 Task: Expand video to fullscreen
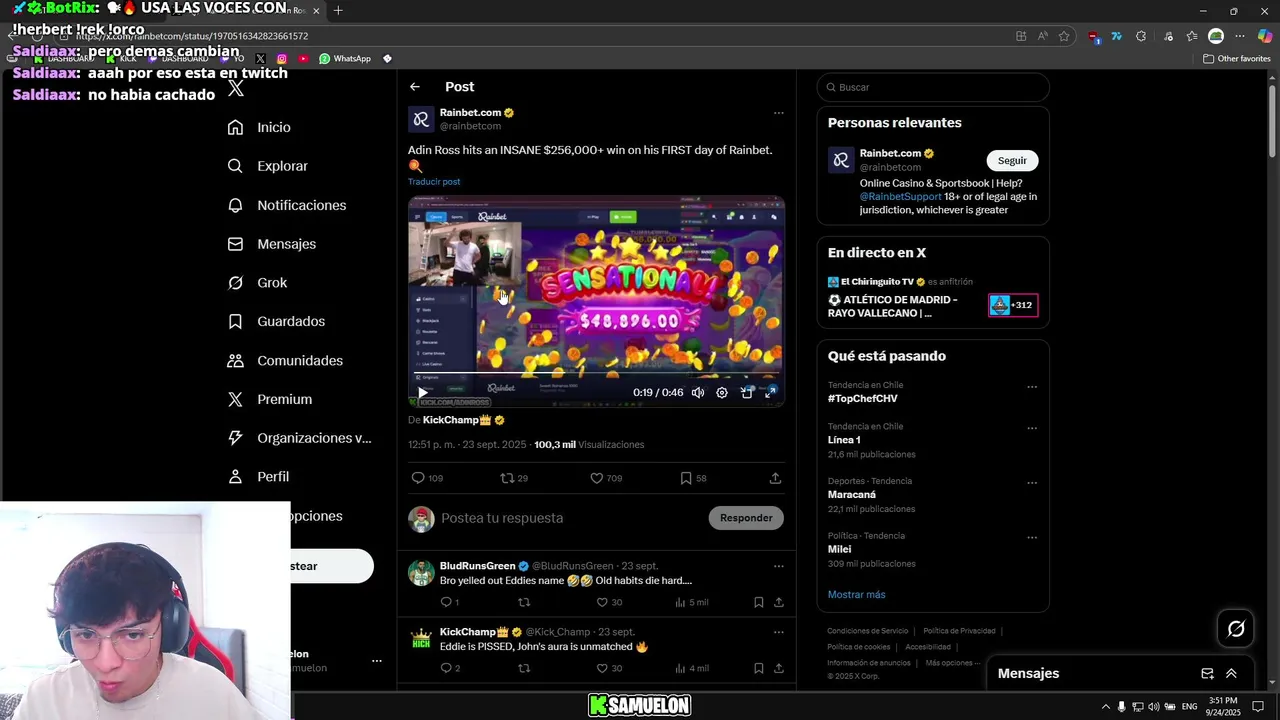coord(770,393)
